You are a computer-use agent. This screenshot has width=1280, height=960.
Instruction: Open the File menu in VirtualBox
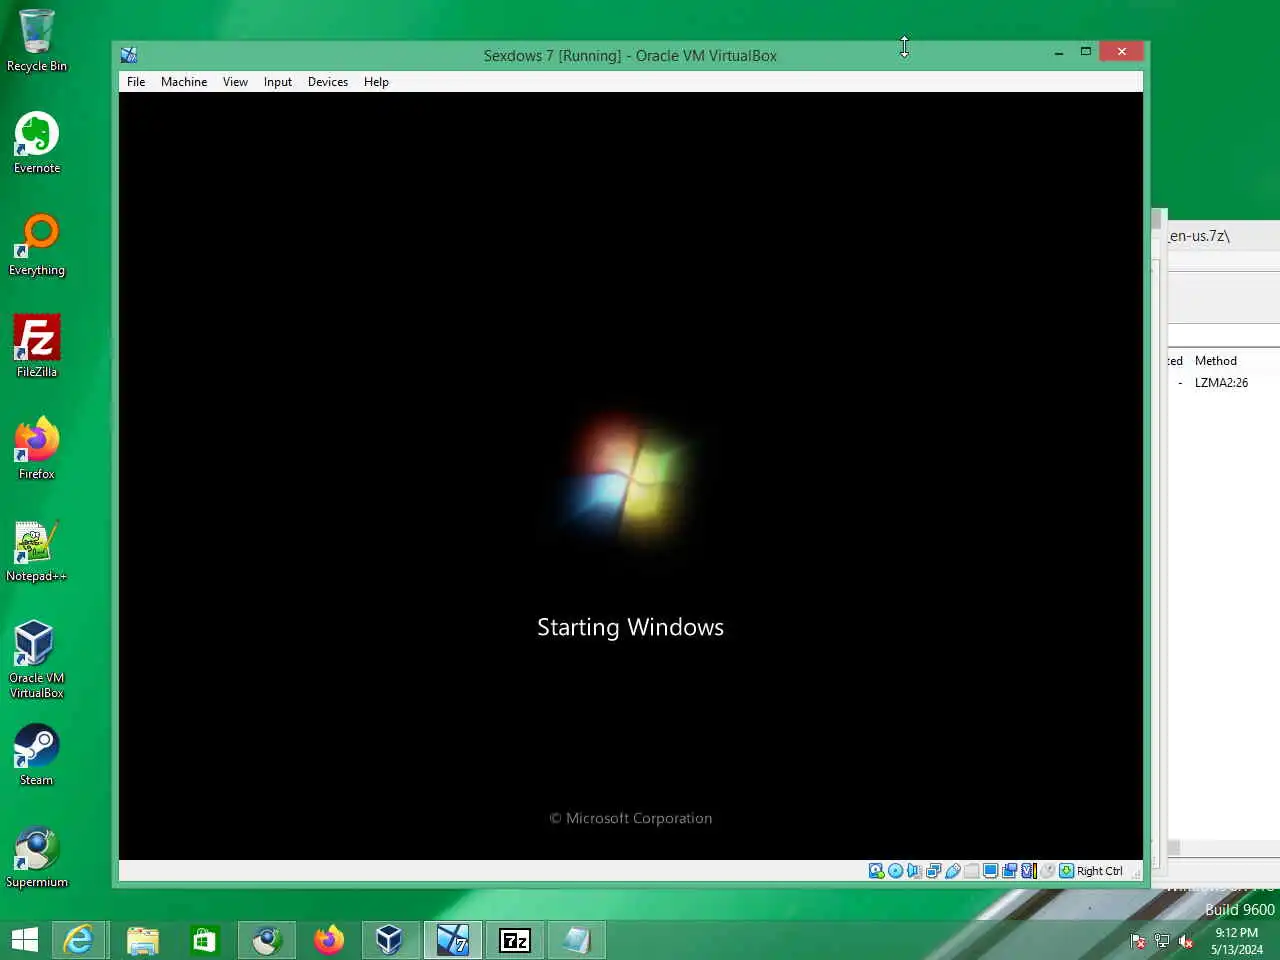[136, 82]
